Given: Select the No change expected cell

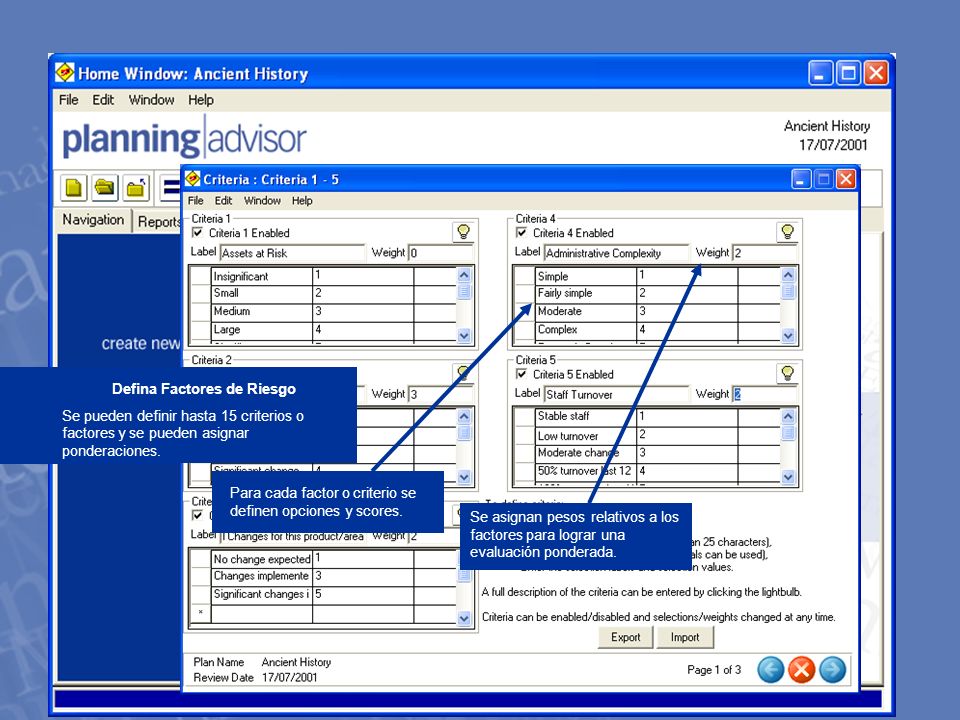Looking at the screenshot, I should (x=261, y=558).
